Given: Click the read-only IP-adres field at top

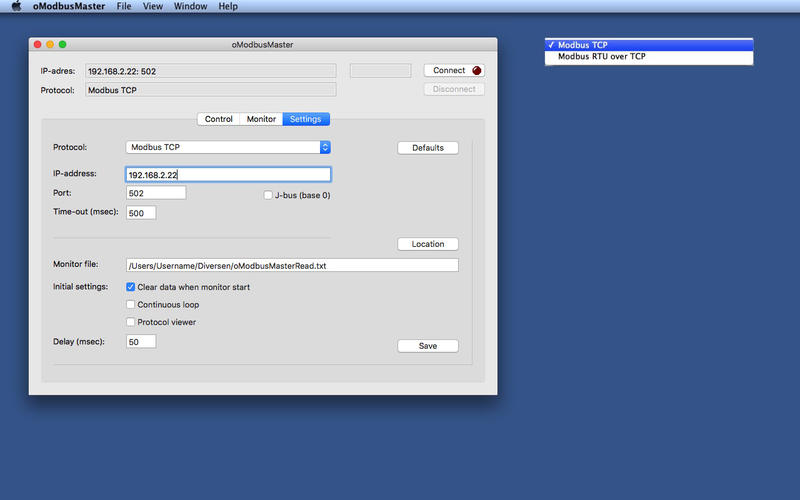Looking at the screenshot, I should click(x=211, y=71).
